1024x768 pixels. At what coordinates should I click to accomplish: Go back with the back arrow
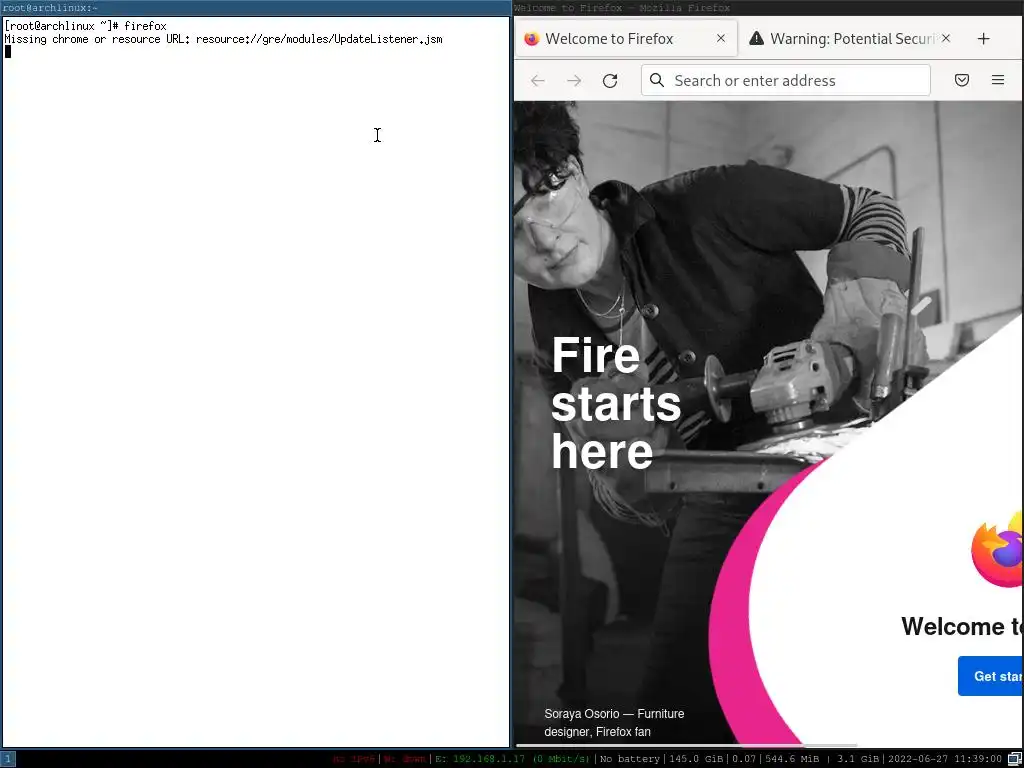[537, 80]
